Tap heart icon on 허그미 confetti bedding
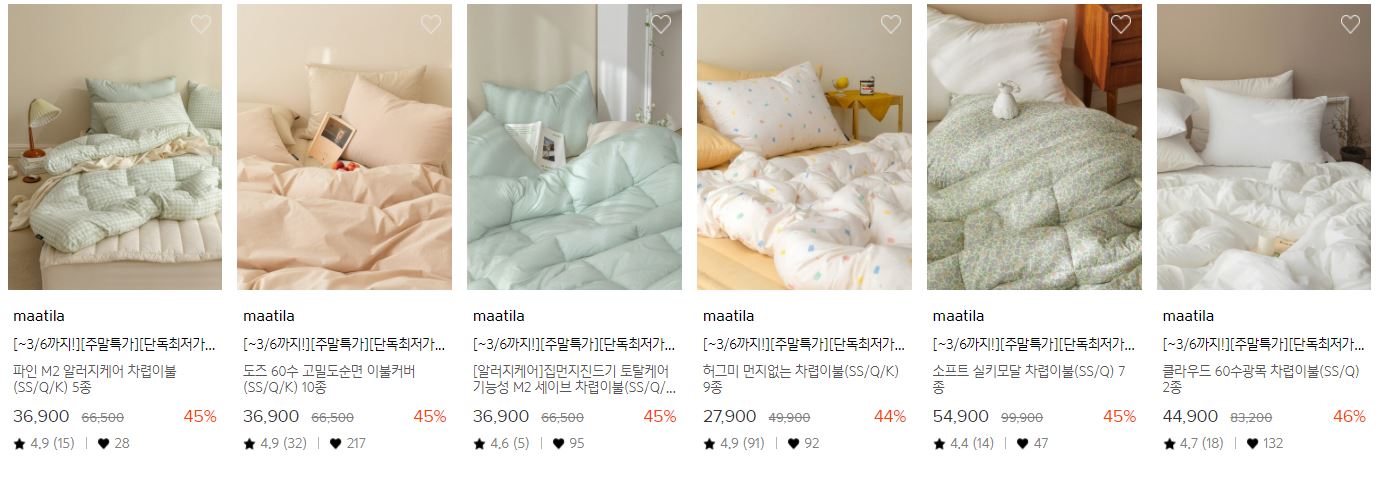Image resolution: width=1380 pixels, height=484 pixels. point(891,25)
